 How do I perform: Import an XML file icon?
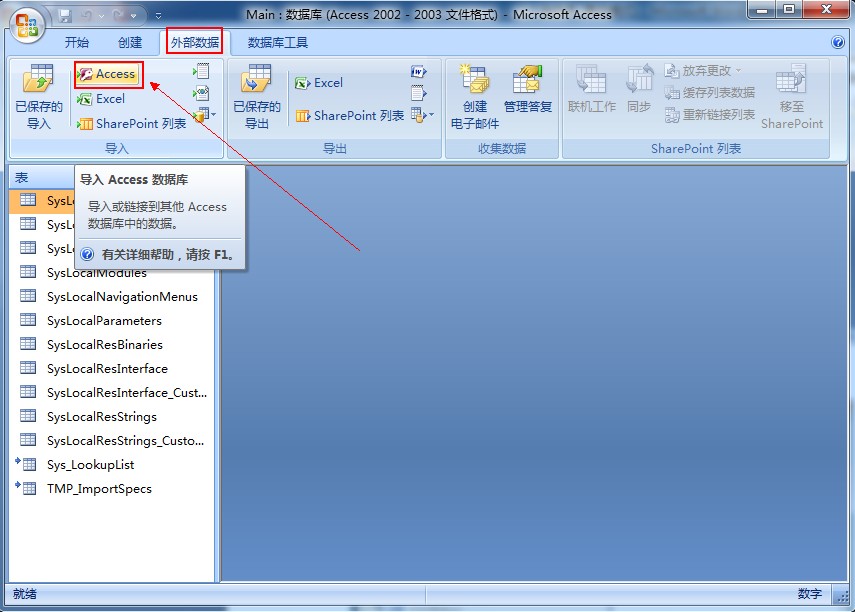pyautogui.click(x=201, y=93)
